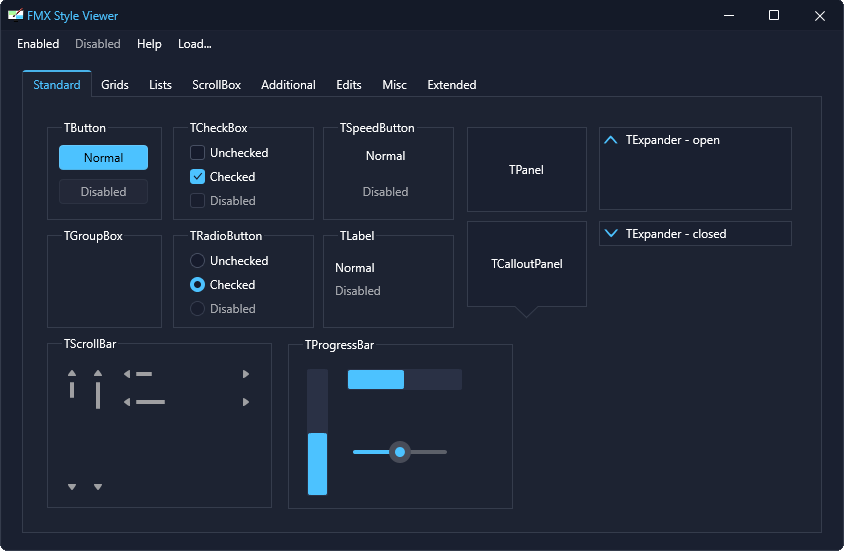Click left arrow of upper horizontal scrollbar
844x551 pixels.
coord(127,374)
